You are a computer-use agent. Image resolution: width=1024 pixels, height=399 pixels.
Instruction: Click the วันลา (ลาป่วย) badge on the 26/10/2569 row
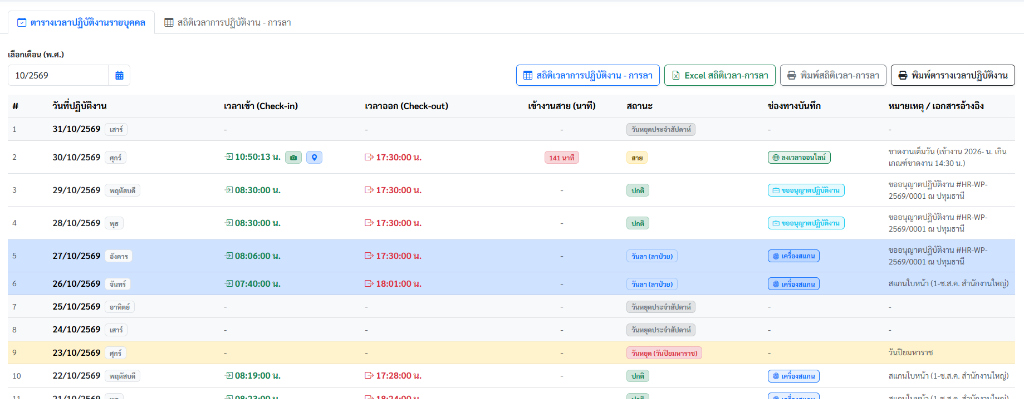point(652,284)
